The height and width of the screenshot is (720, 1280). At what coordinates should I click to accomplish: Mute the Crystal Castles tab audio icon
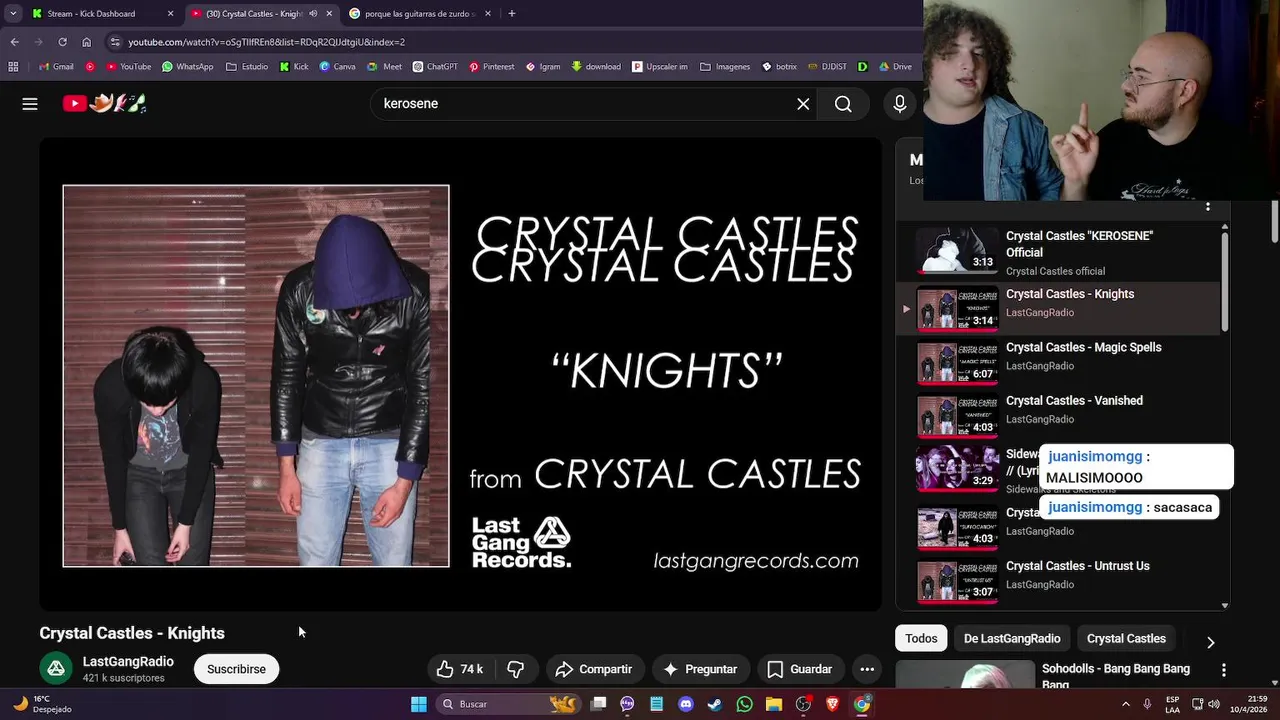(x=313, y=14)
